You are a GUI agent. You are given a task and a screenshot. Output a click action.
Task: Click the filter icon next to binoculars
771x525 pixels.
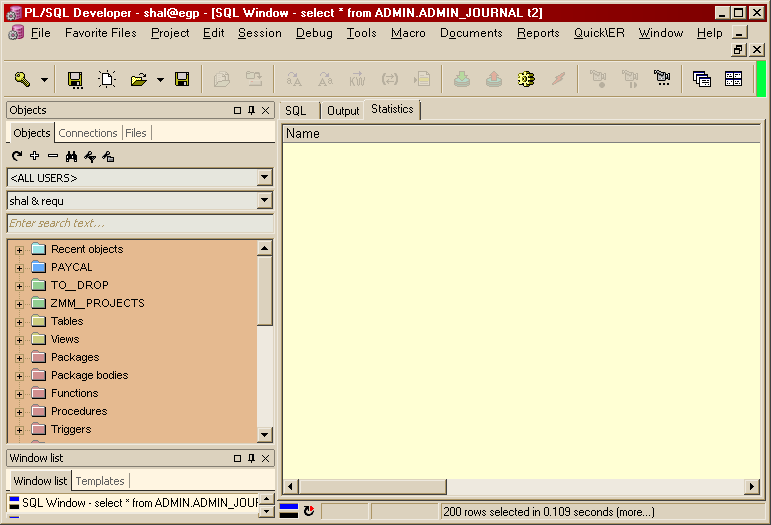point(89,156)
